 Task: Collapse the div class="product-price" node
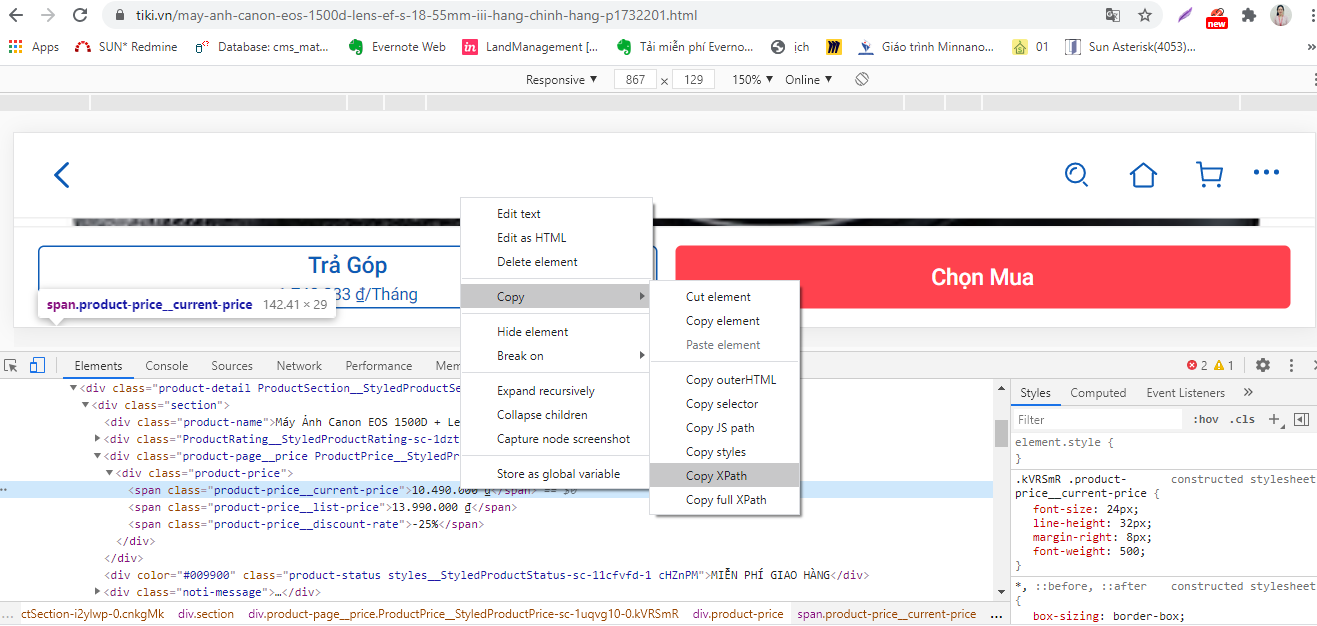(110, 473)
